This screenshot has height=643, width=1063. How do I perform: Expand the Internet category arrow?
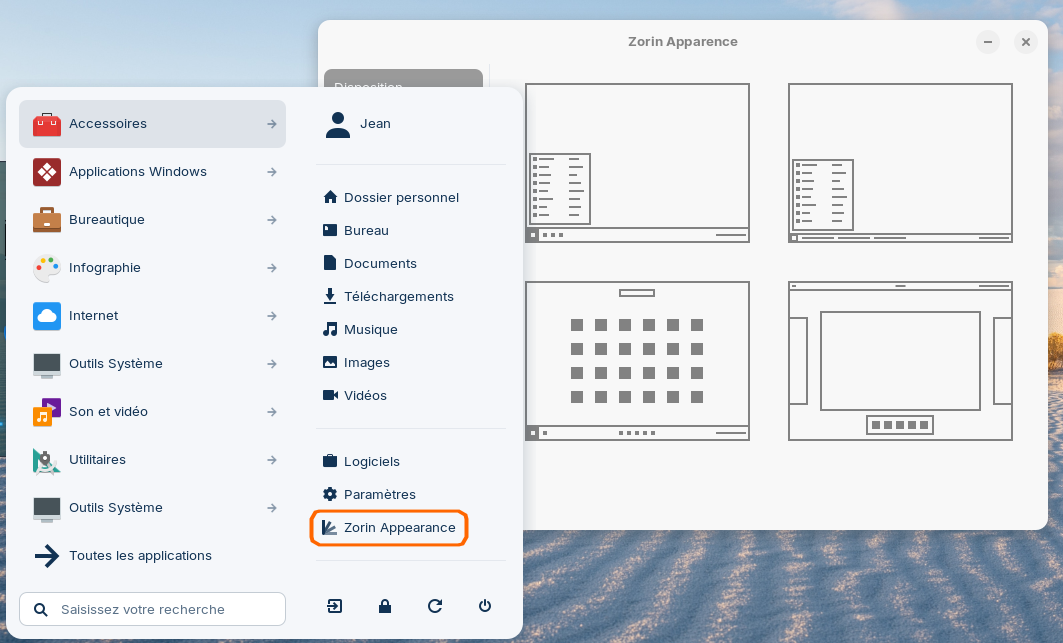point(272,316)
